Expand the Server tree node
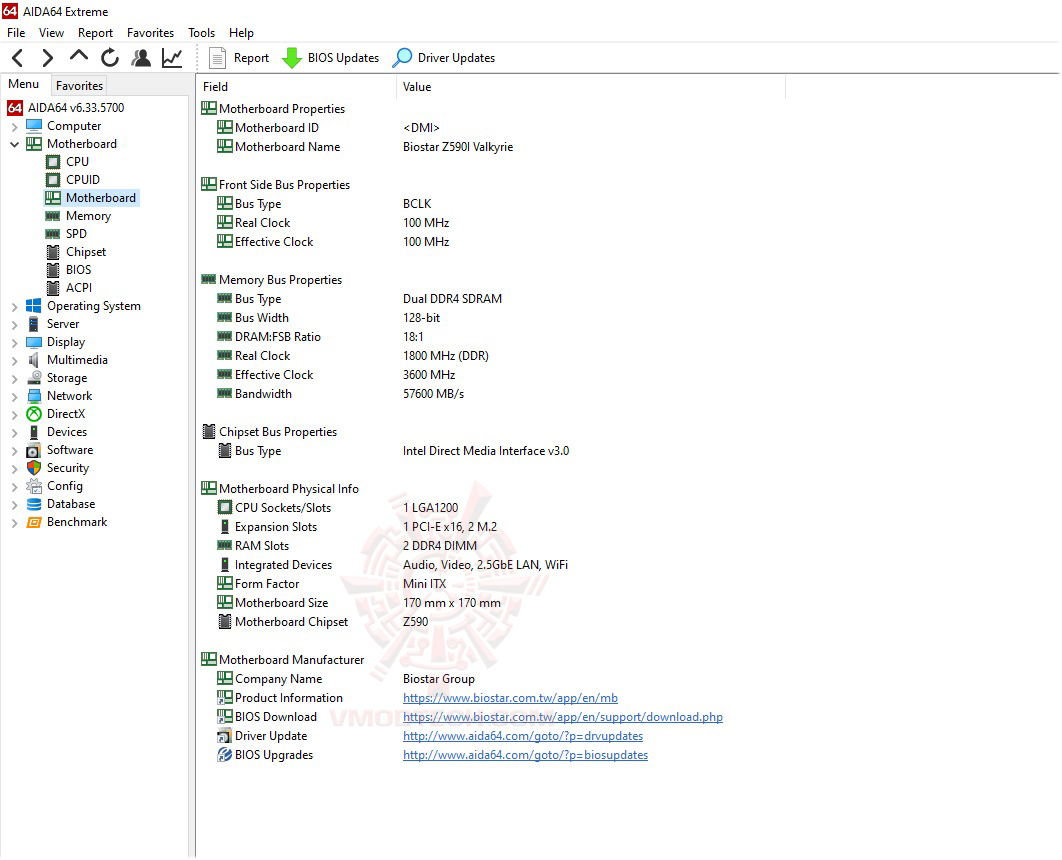 click(x=14, y=324)
